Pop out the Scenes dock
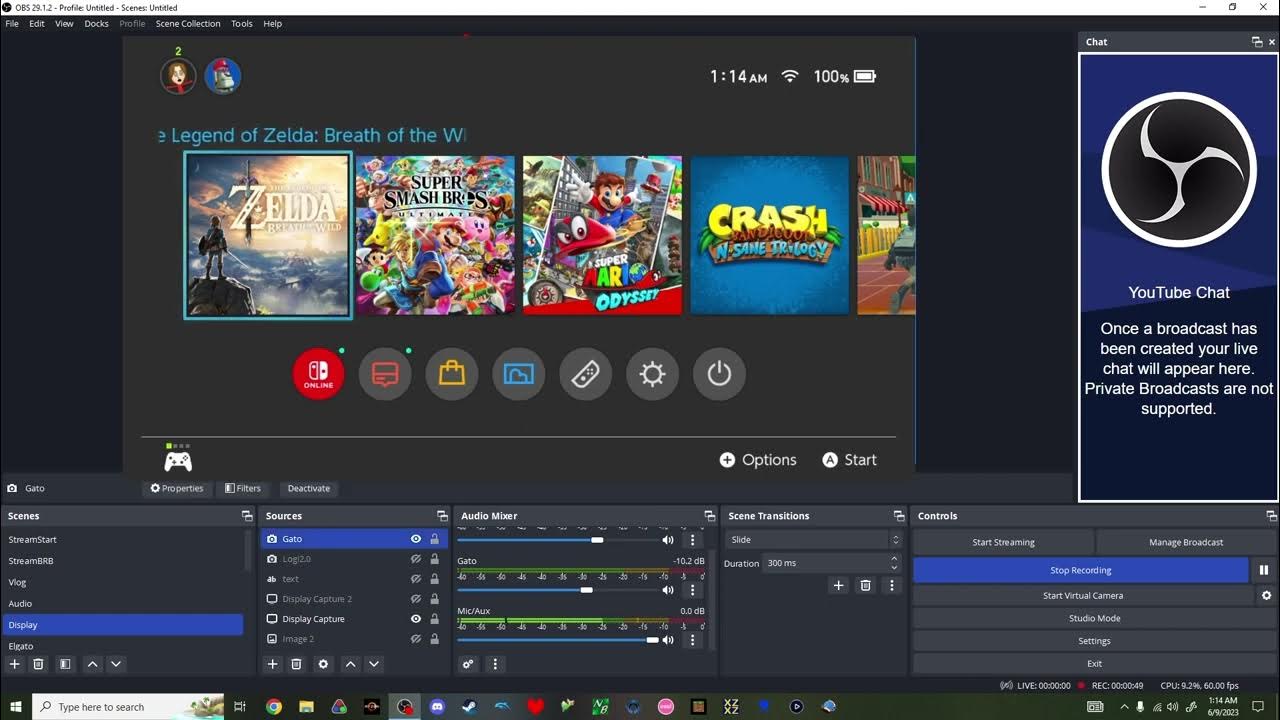Image resolution: width=1280 pixels, height=720 pixels. tap(247, 516)
